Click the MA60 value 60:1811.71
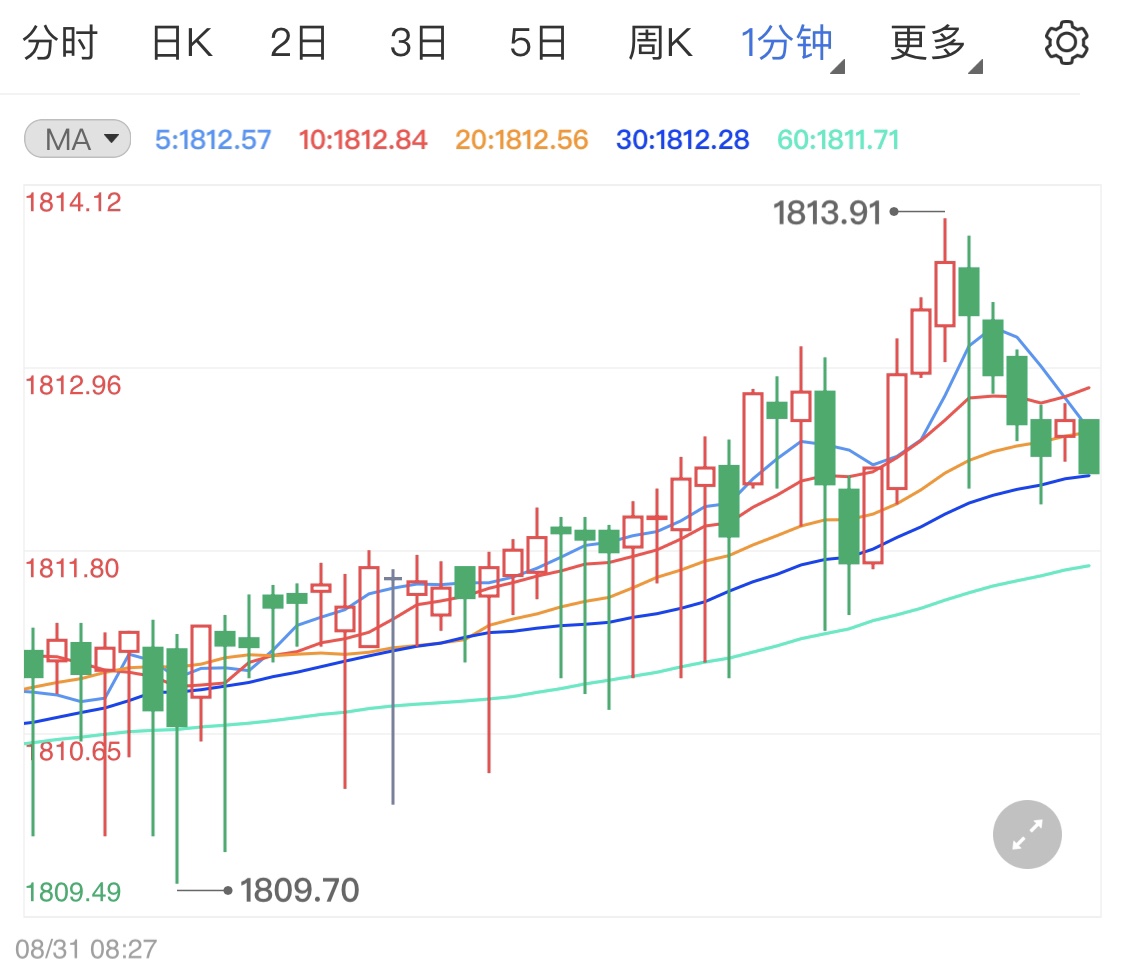1125x975 pixels. point(839,140)
